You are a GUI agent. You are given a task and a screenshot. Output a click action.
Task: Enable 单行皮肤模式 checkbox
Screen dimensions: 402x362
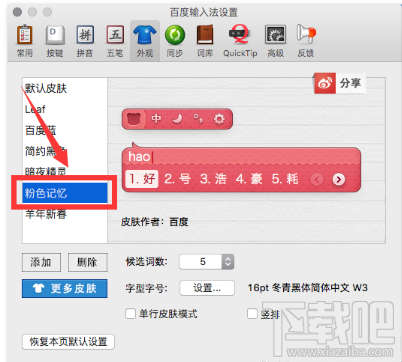coord(130,314)
